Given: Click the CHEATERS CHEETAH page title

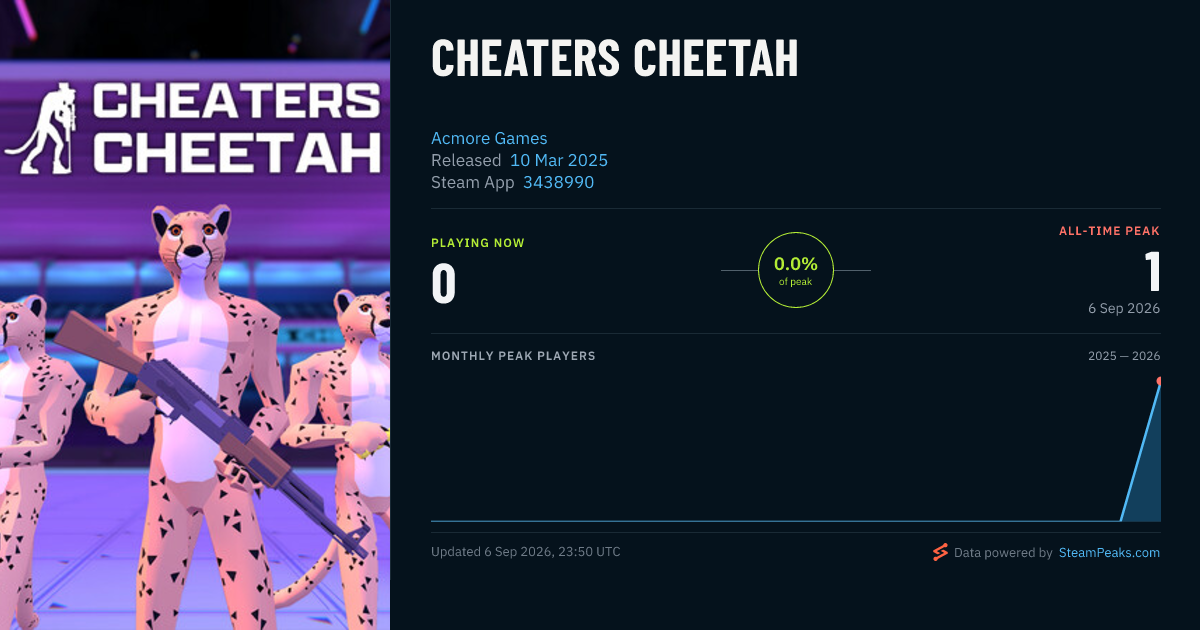Looking at the screenshot, I should point(615,59).
